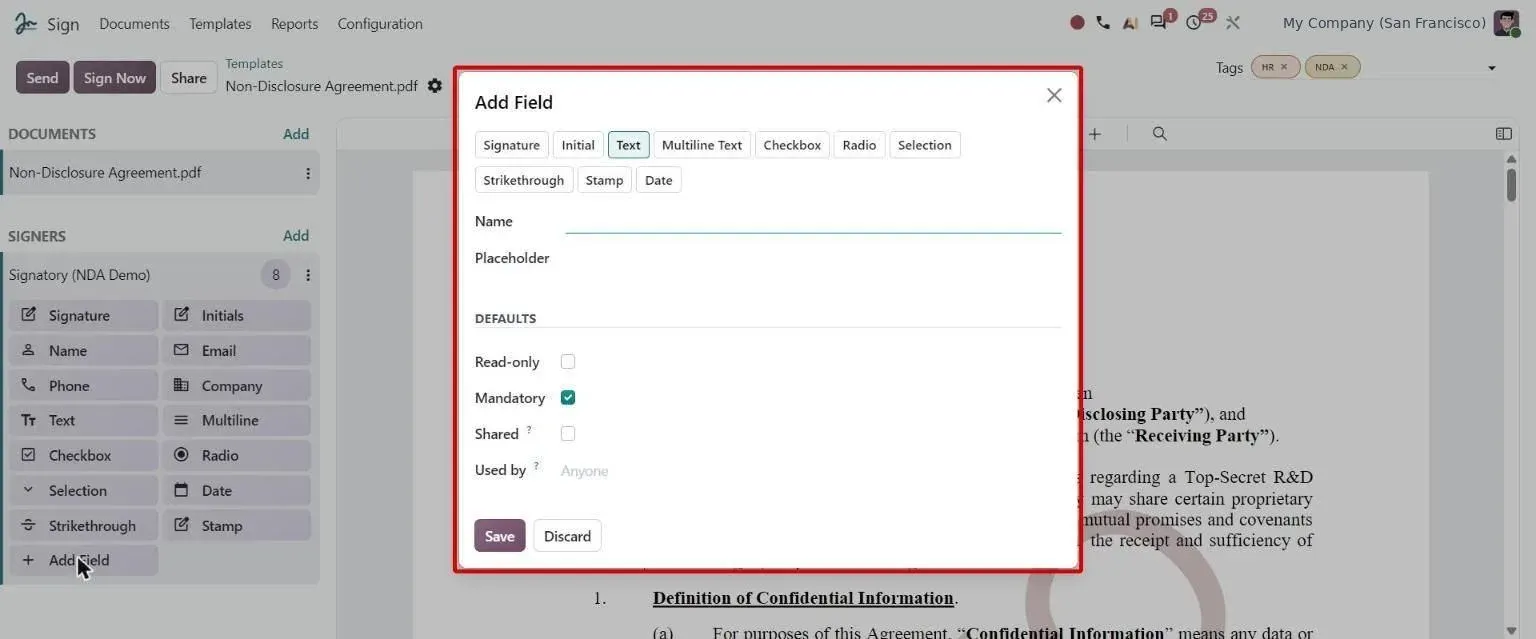Select the Name field in sidebar
Image resolution: width=1536 pixels, height=639 pixels.
pyautogui.click(x=84, y=350)
